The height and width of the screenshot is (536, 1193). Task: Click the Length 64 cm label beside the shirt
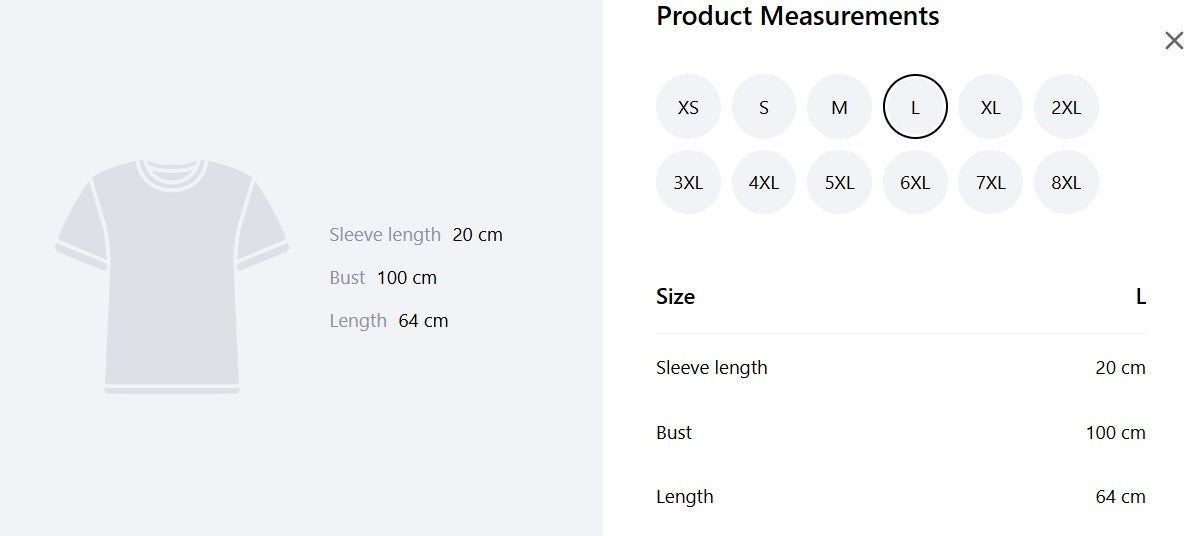[389, 321]
